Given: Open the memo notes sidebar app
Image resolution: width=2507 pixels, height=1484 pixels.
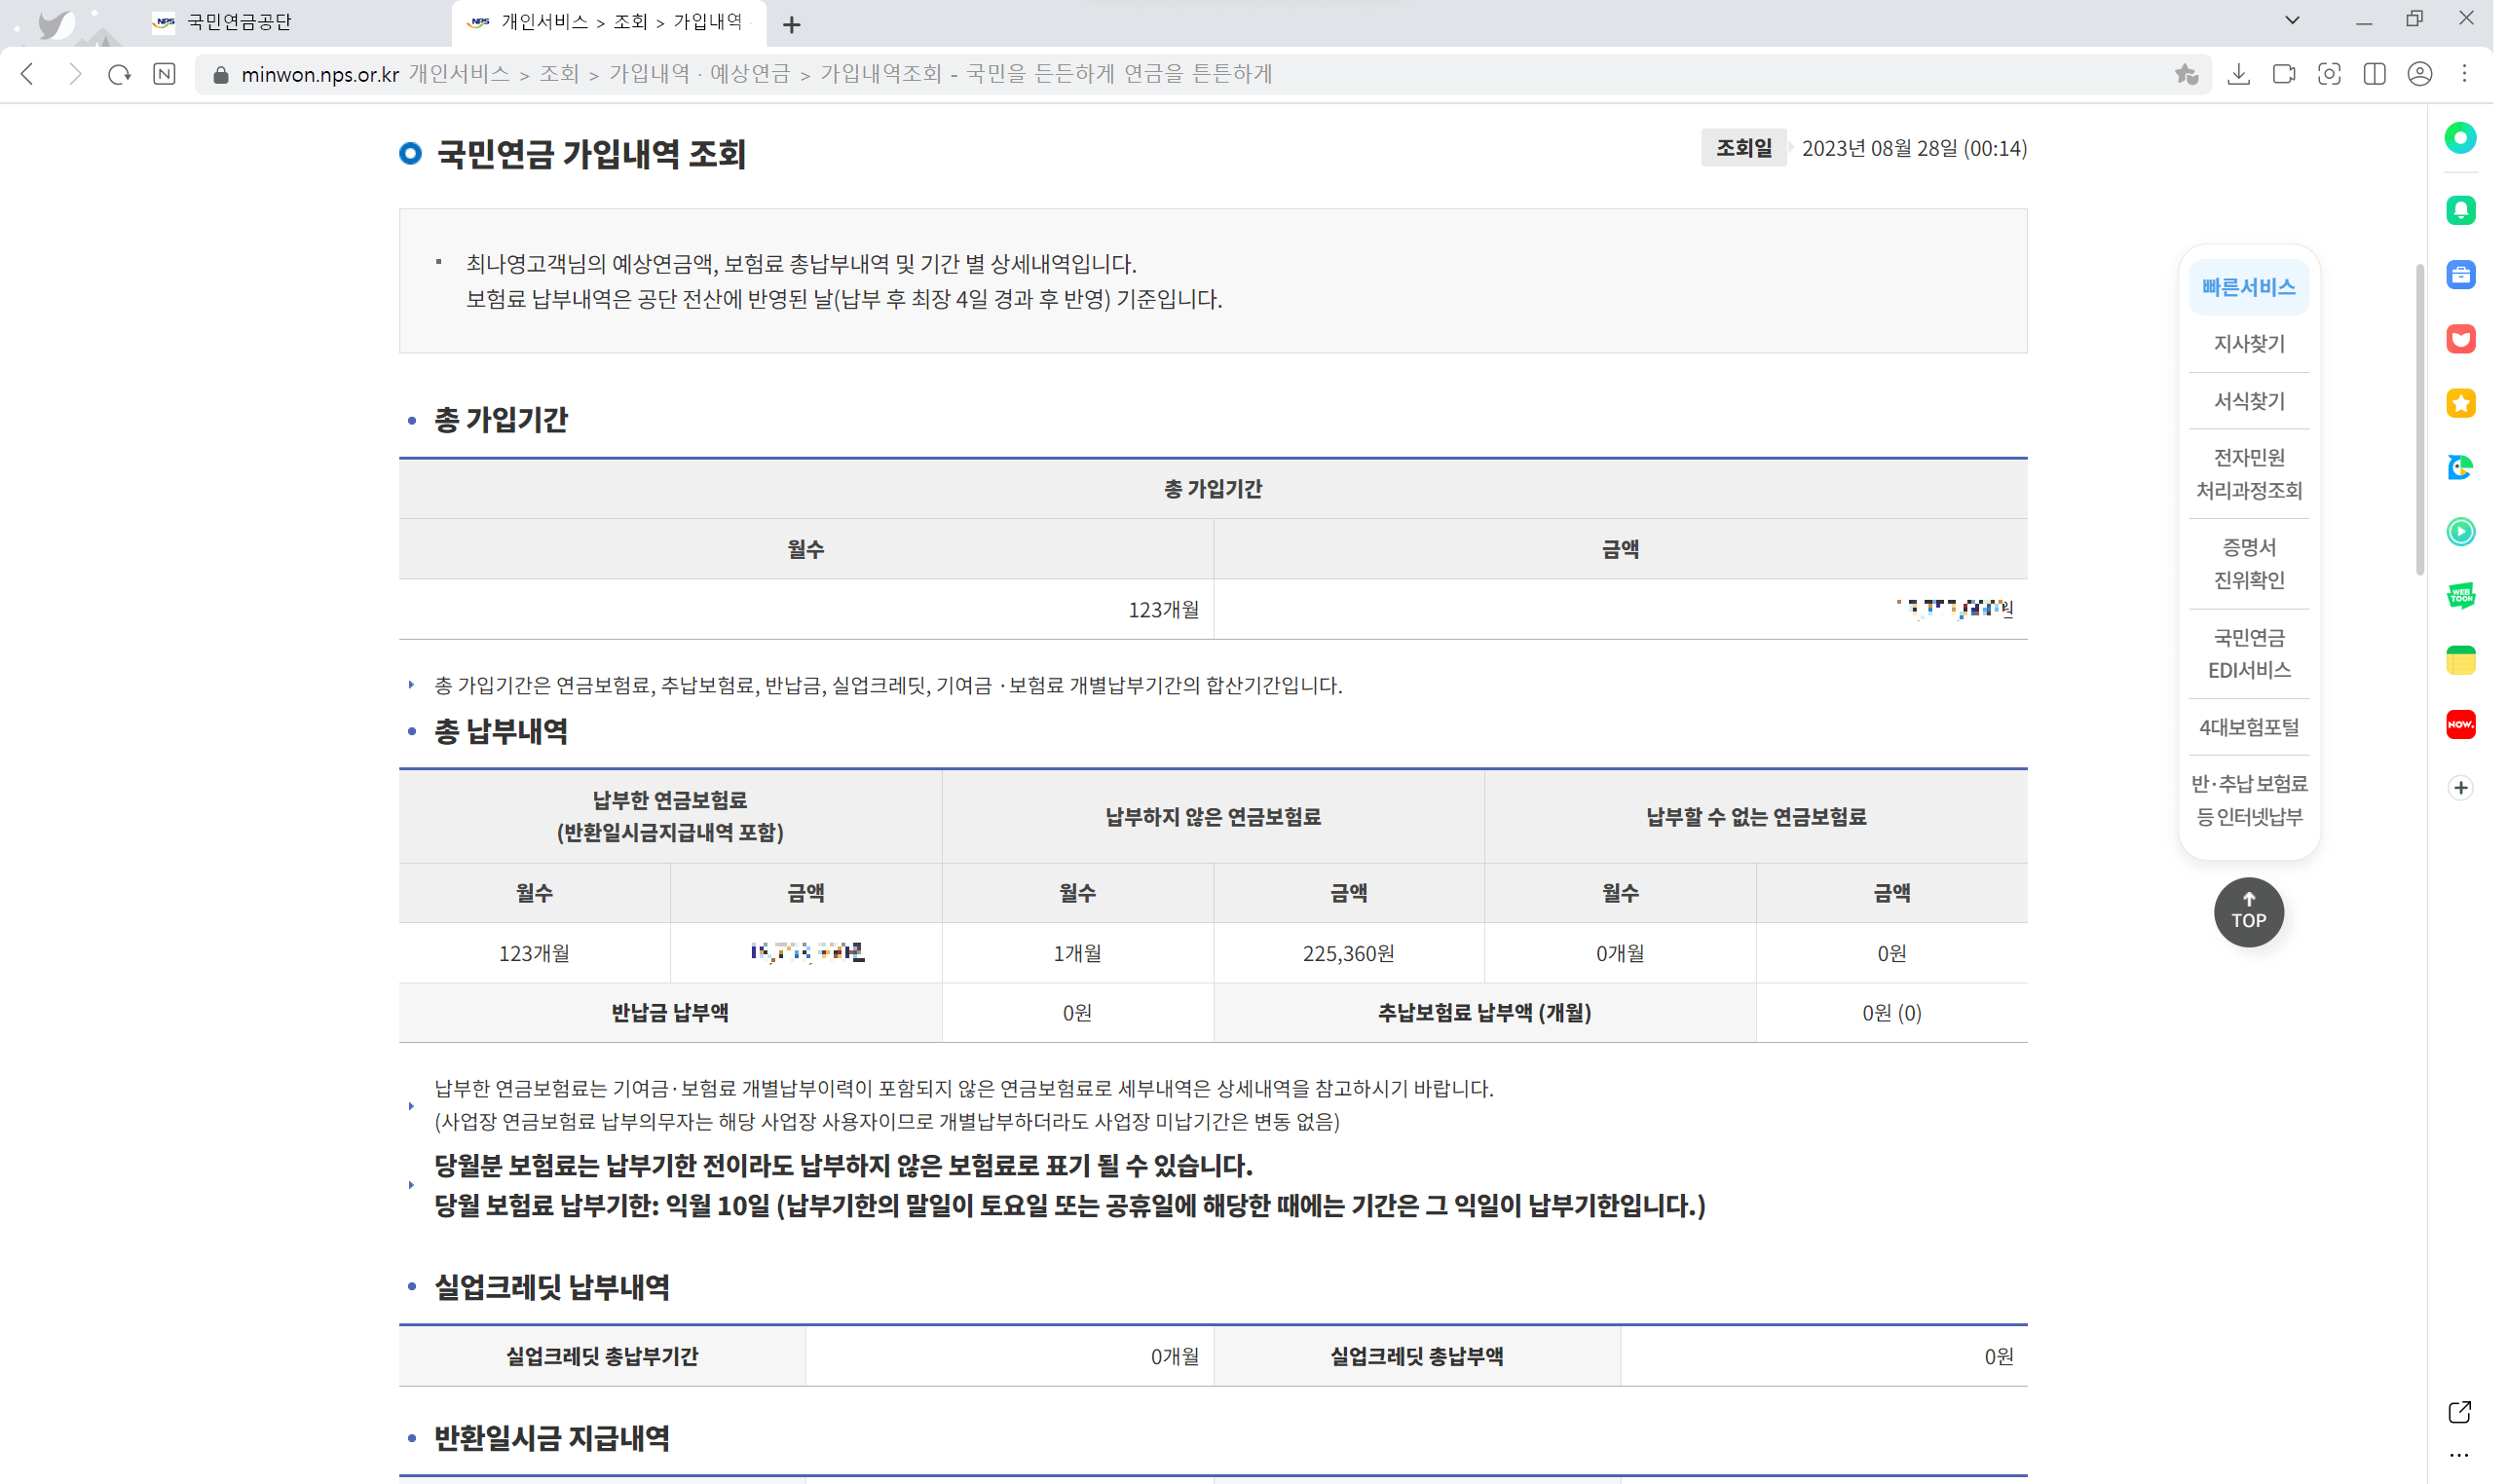Looking at the screenshot, I should [2461, 659].
